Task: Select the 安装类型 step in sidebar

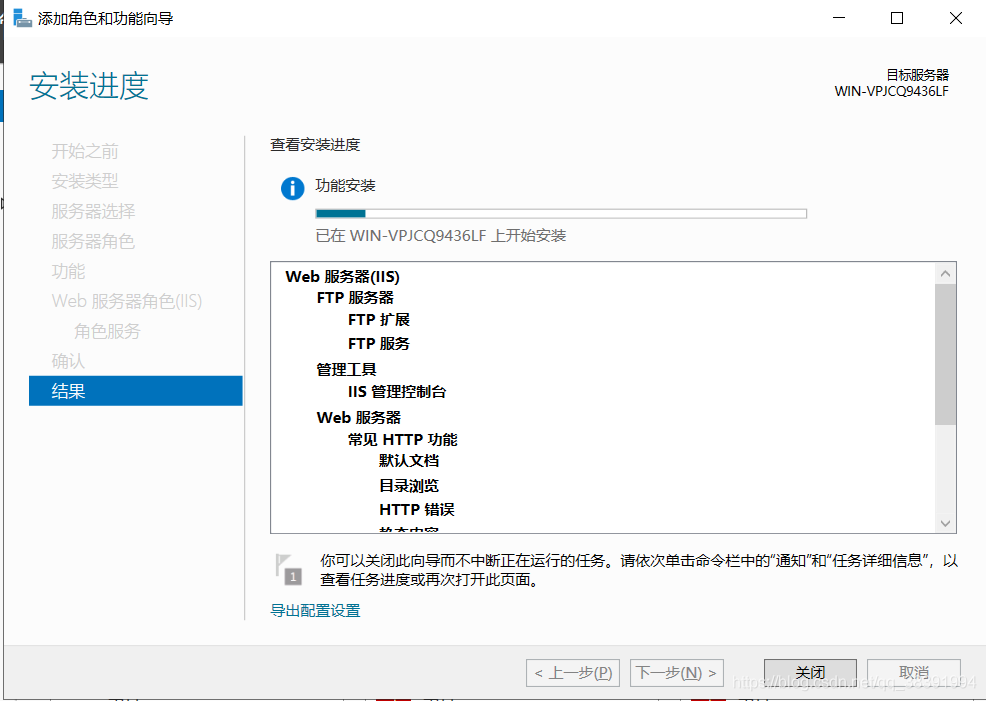Action: tap(85, 181)
